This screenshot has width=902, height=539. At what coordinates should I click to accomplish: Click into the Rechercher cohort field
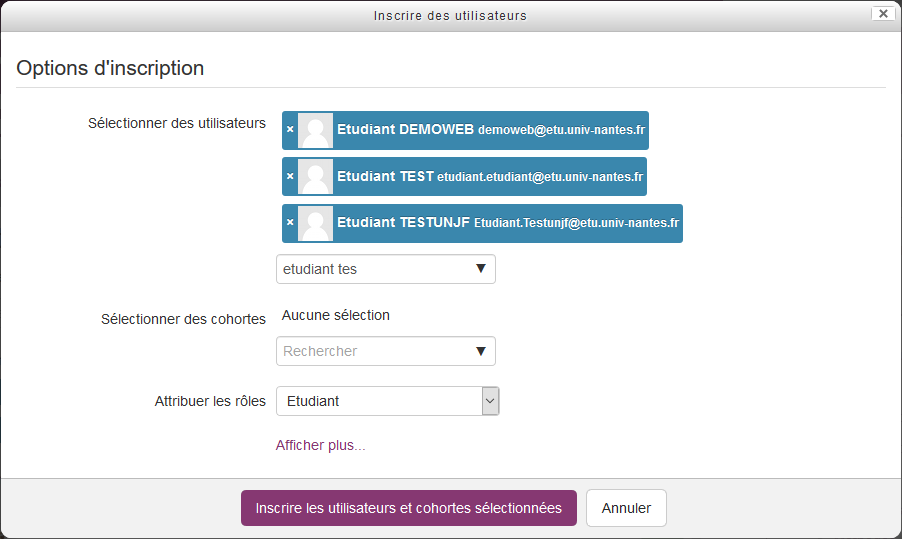click(x=370, y=351)
